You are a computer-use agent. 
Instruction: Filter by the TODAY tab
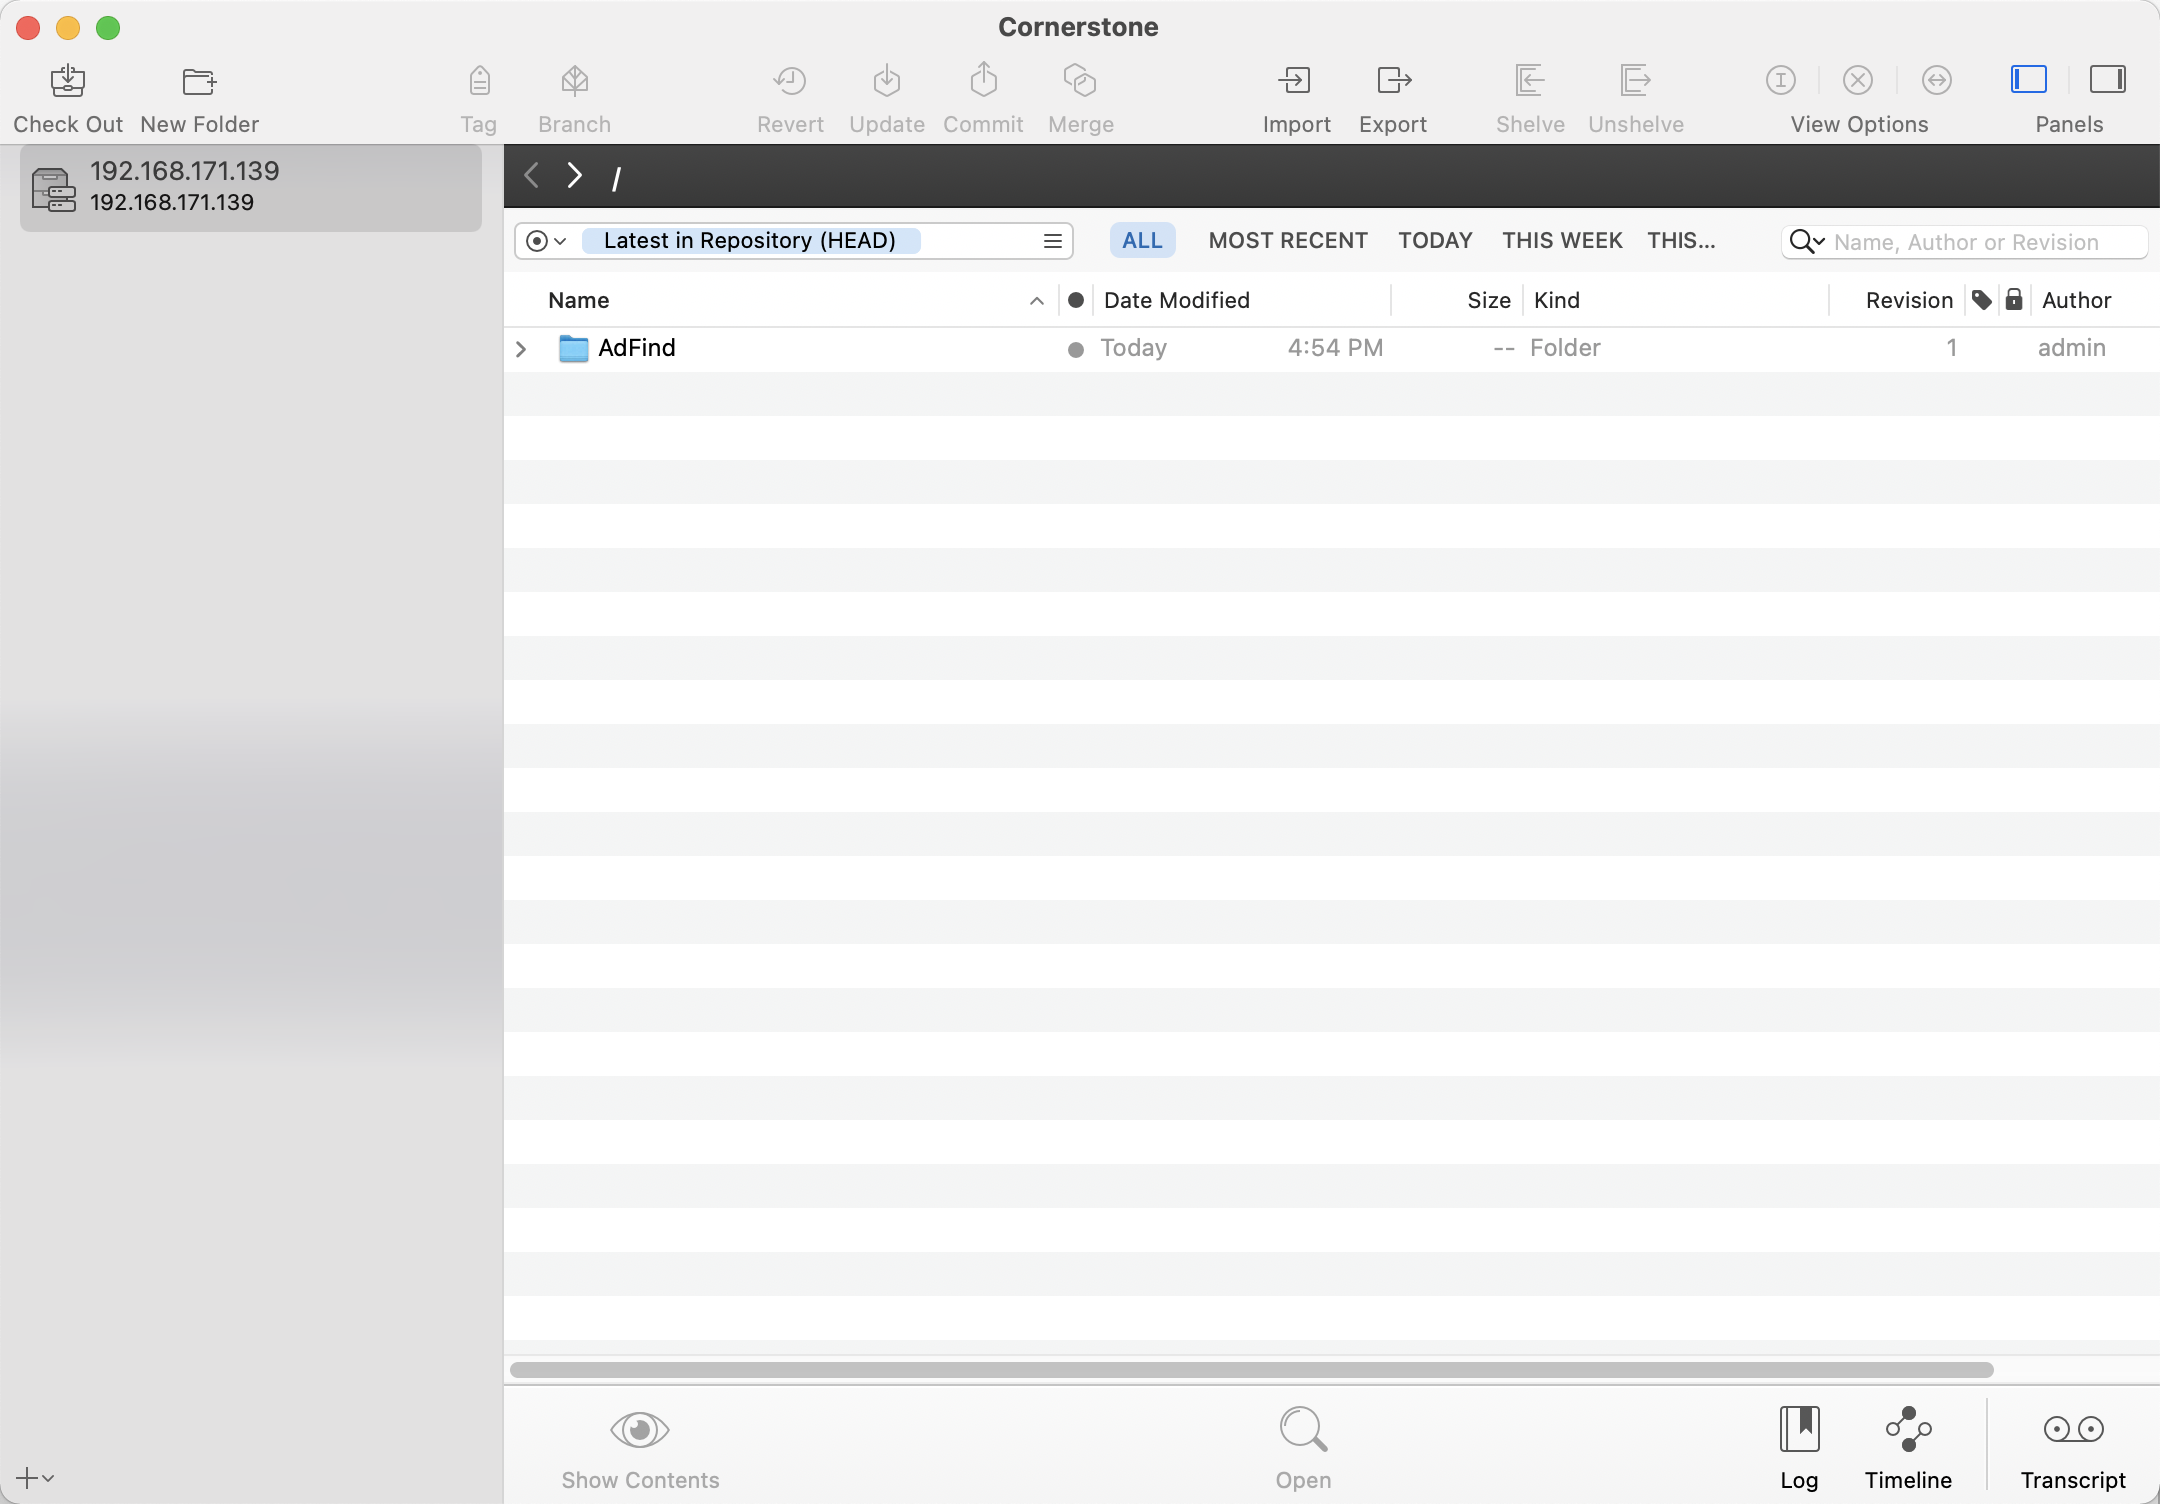(1434, 241)
